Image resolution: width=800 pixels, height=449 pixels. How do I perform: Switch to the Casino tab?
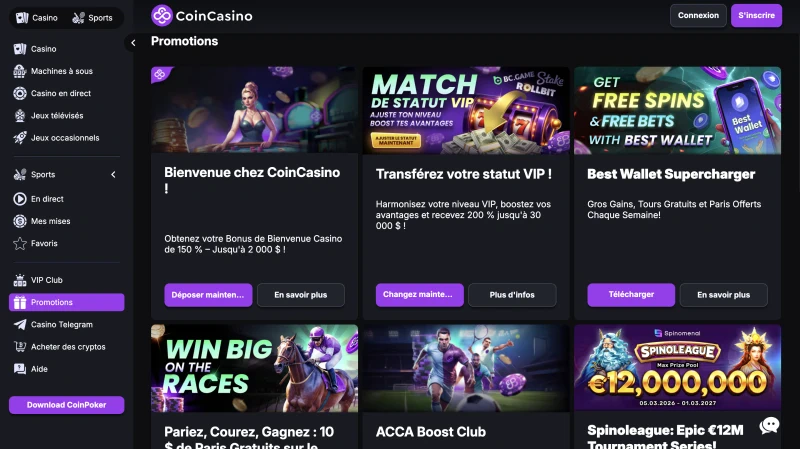click(38, 18)
